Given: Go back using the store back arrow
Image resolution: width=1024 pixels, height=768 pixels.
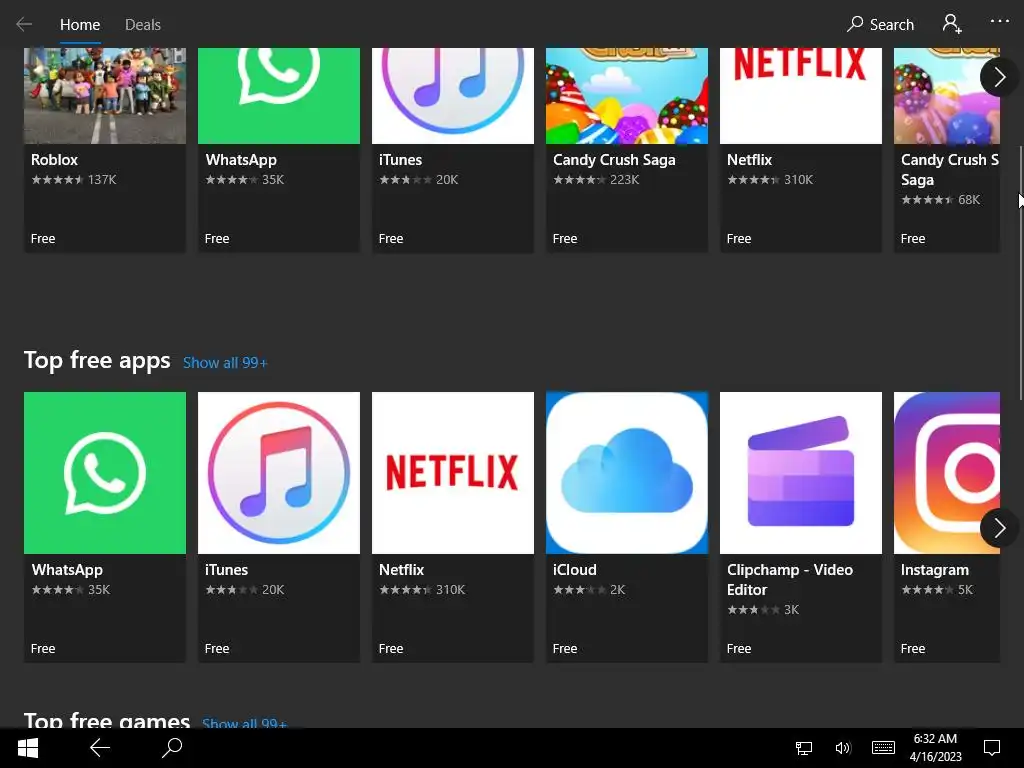Looking at the screenshot, I should coord(24,24).
